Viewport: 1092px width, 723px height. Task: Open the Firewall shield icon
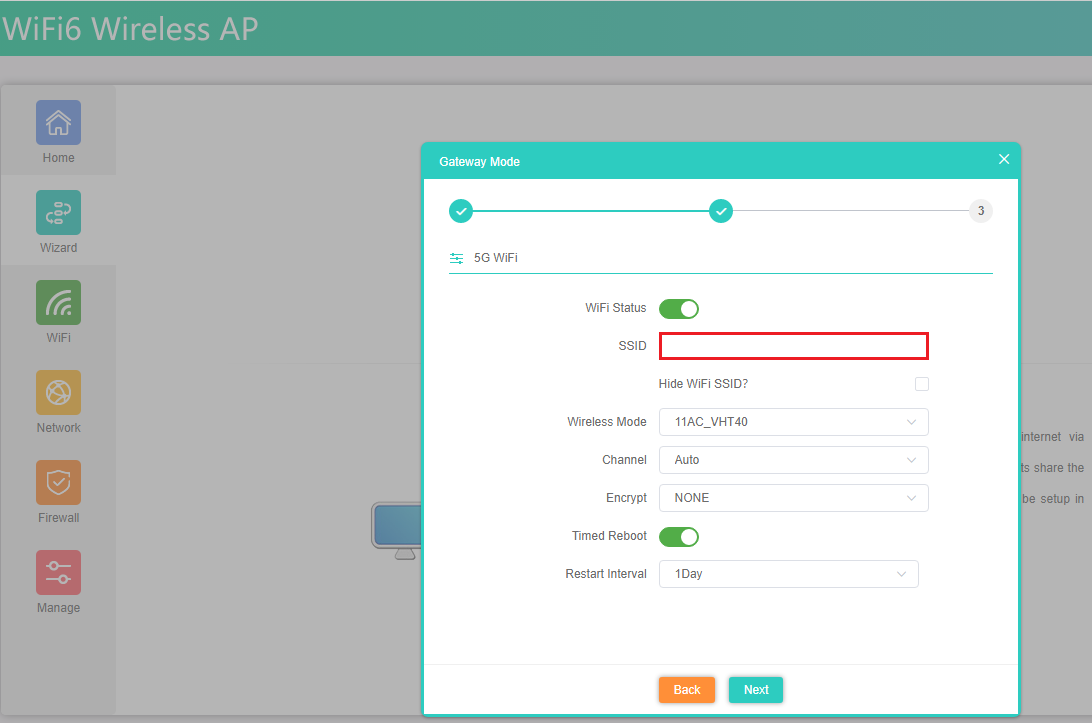[x=58, y=483]
